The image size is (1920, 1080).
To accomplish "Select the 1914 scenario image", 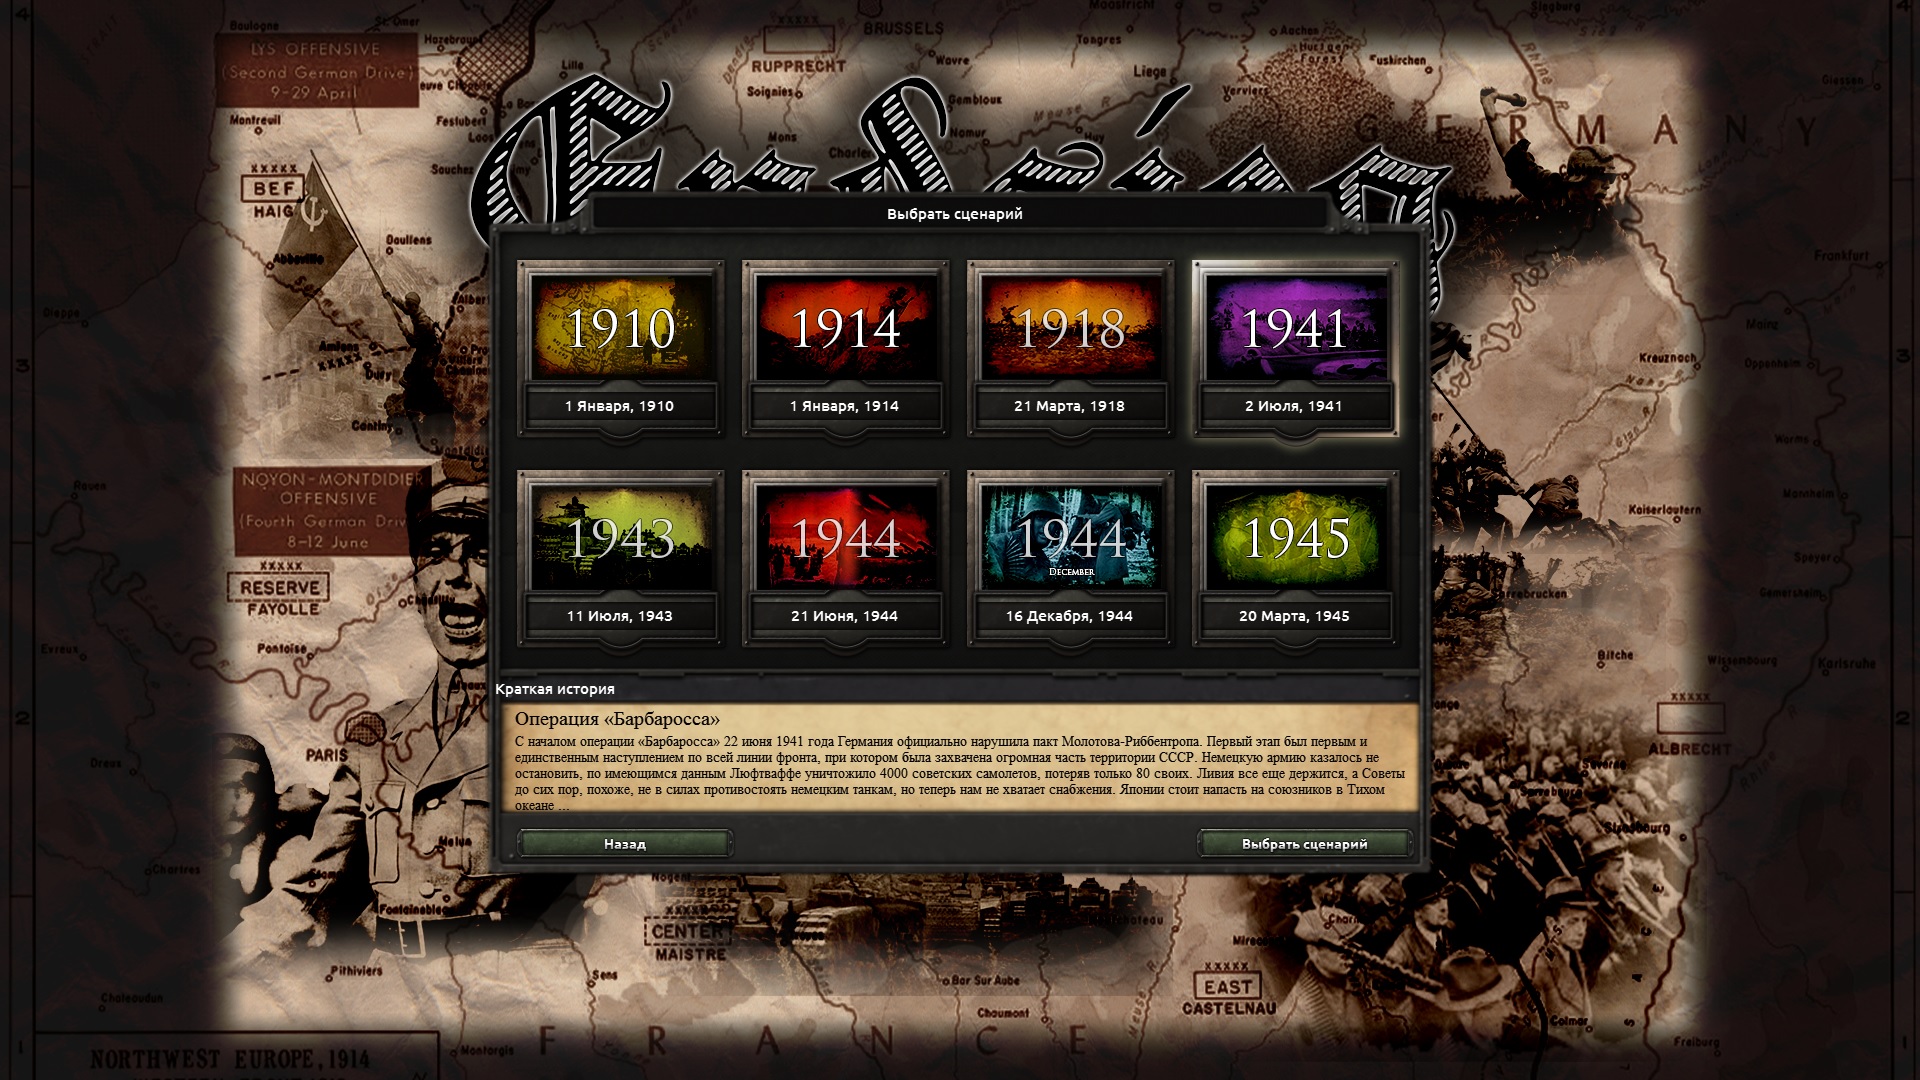I will click(x=845, y=328).
